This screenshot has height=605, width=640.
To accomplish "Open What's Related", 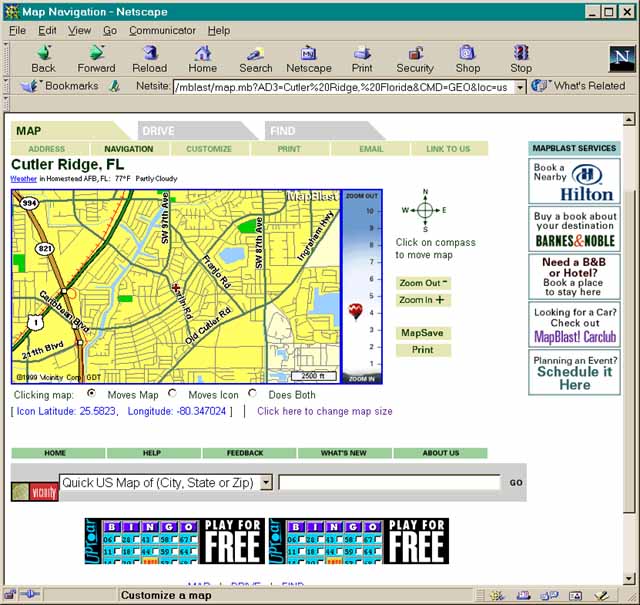I will pos(579,86).
